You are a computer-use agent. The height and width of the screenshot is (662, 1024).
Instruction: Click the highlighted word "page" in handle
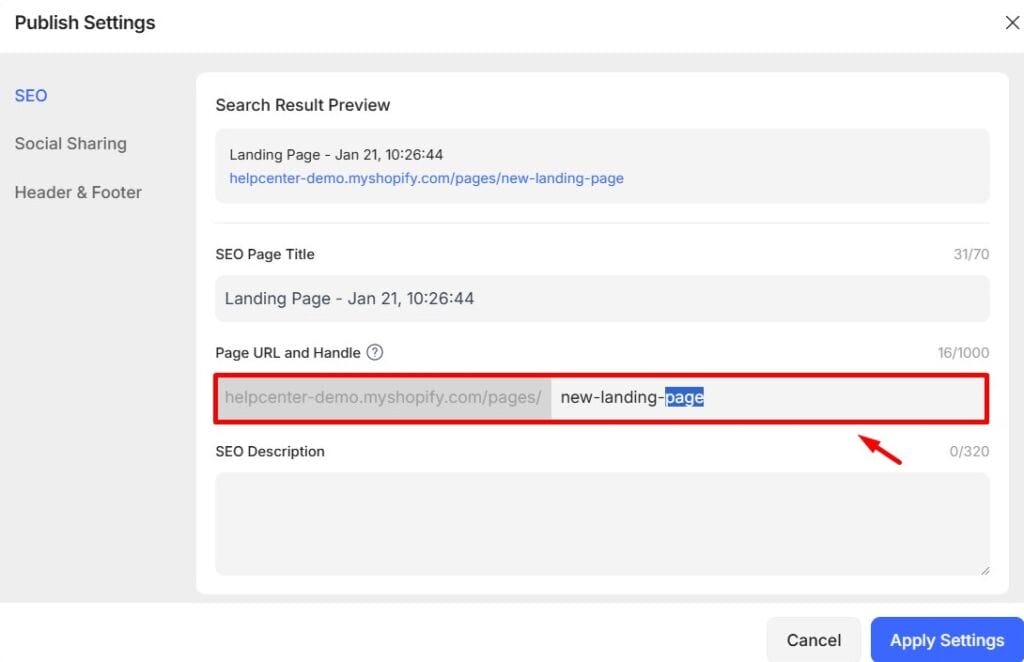(x=685, y=398)
